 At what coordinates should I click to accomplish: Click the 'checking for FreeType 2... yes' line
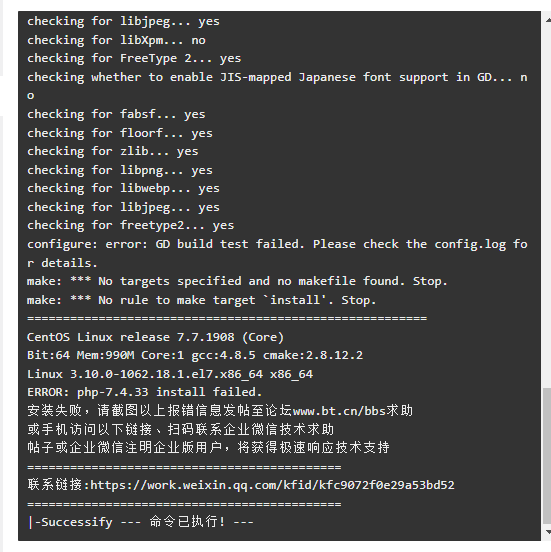click(x=134, y=58)
